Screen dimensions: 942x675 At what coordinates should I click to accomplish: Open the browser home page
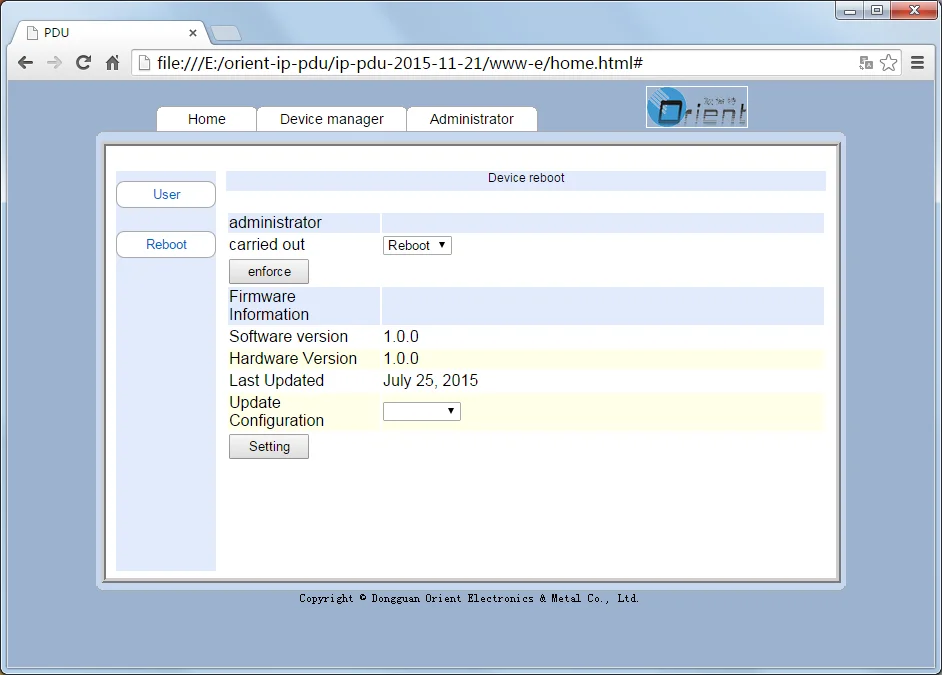tap(112, 62)
